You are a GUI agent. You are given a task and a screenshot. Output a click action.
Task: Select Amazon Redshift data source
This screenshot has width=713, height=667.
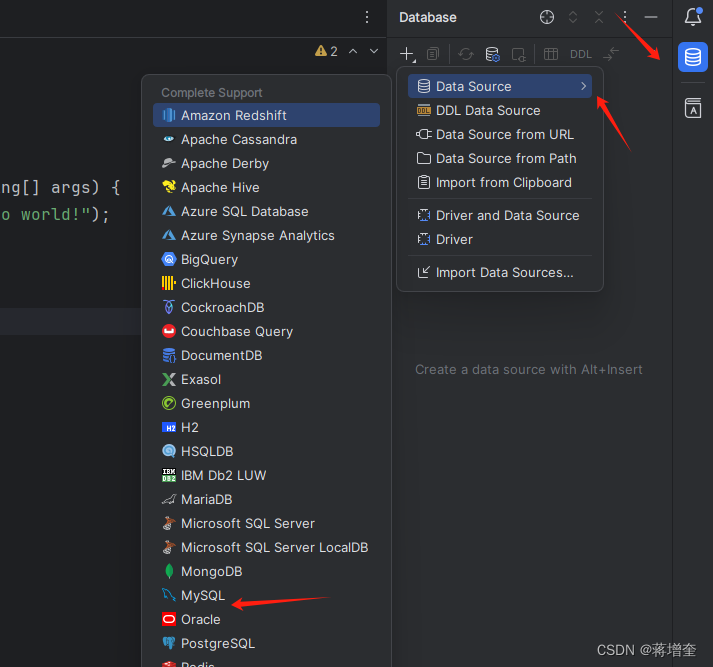pyautogui.click(x=266, y=115)
